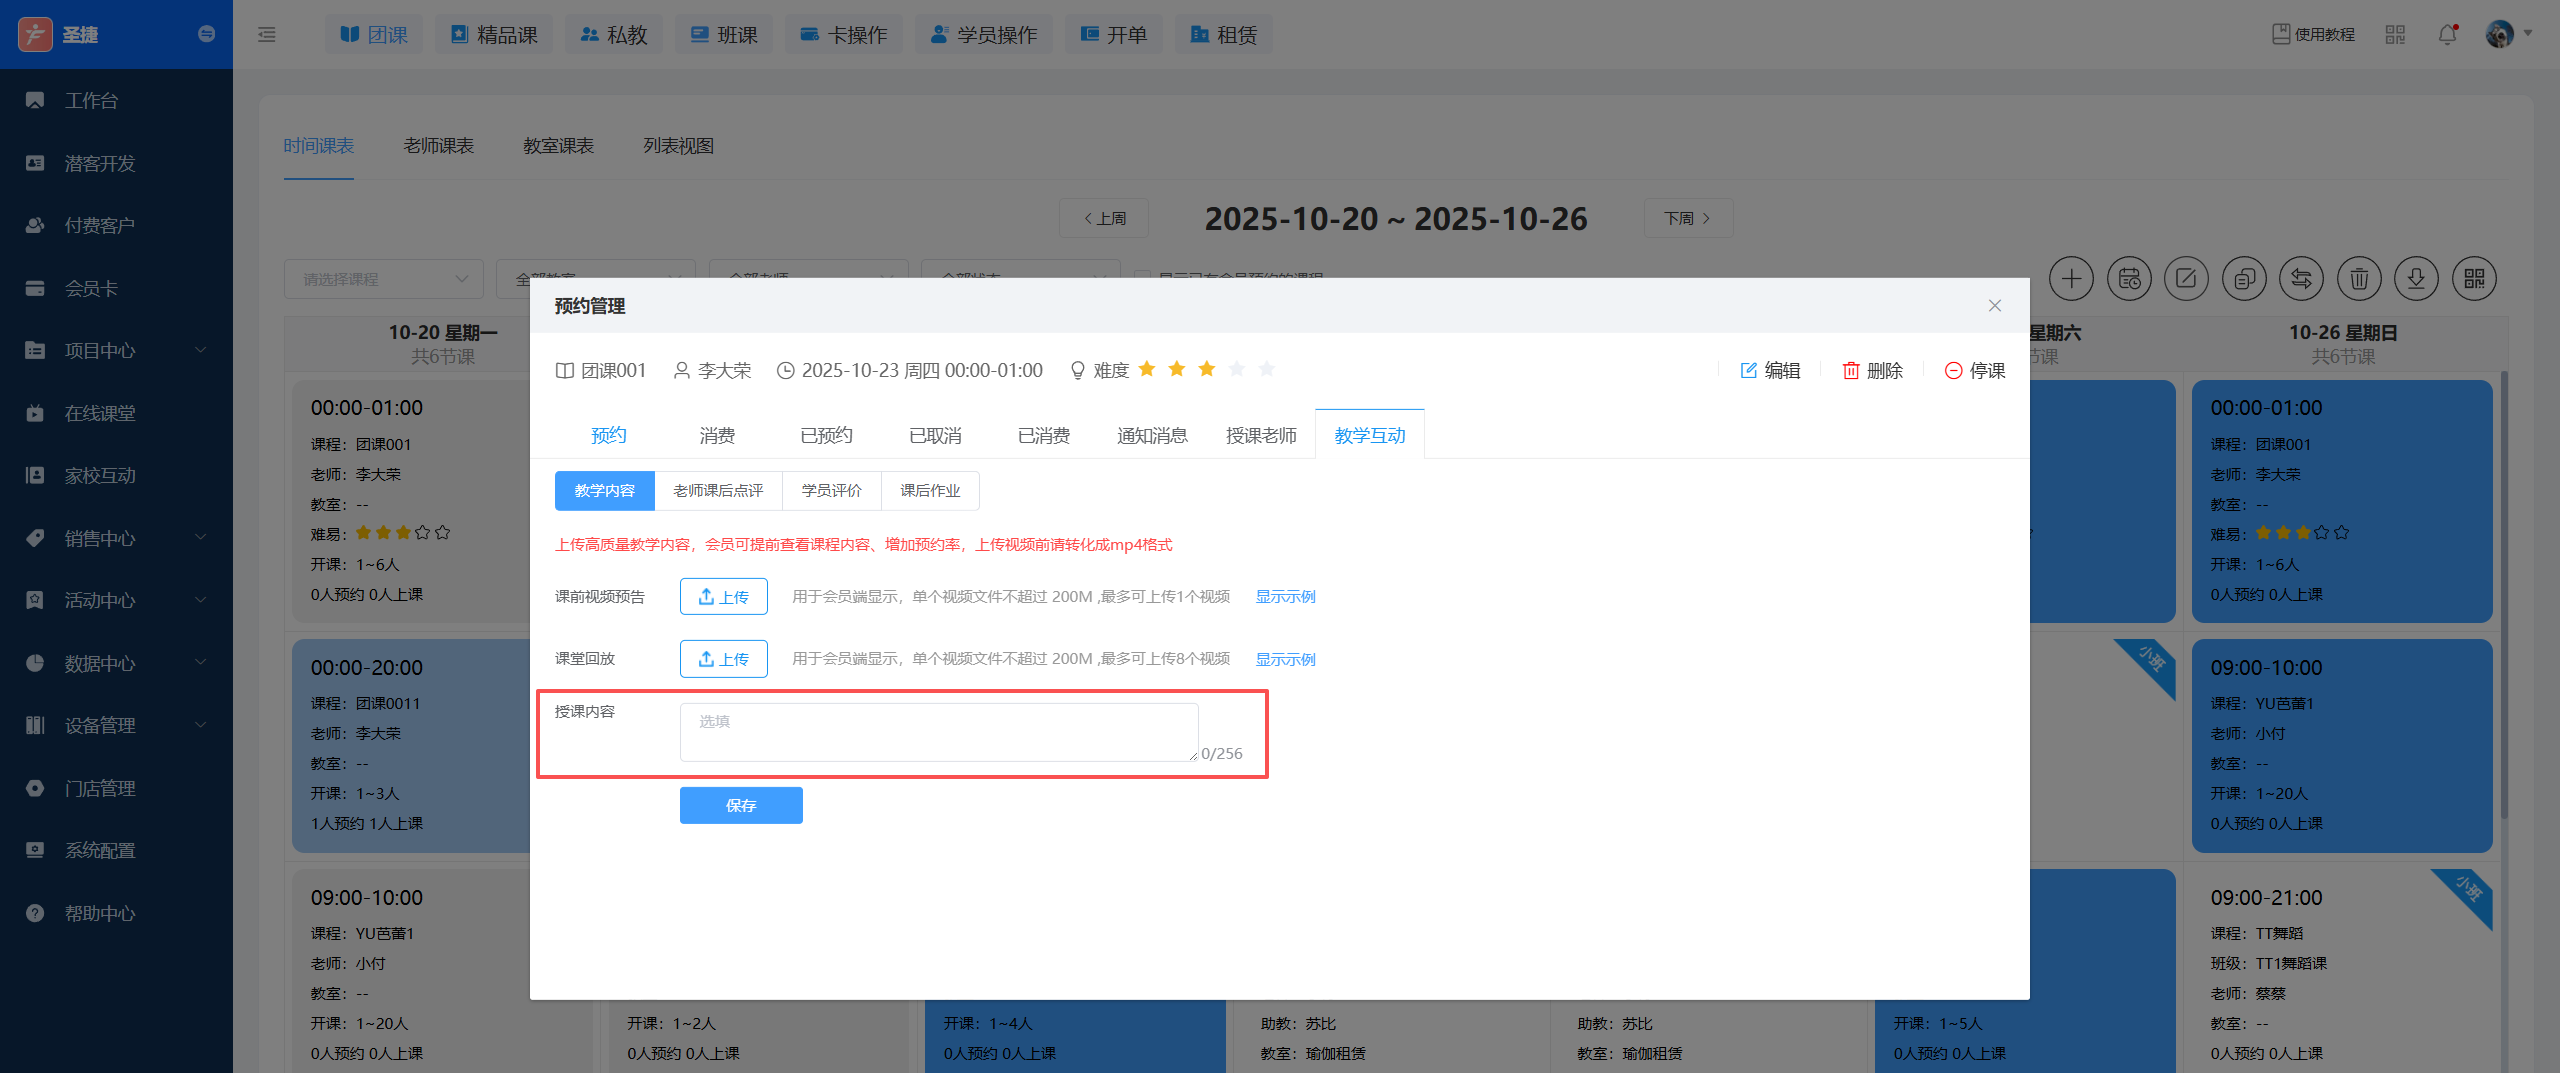
Task: Click the add course plus icon
Action: click(x=2071, y=279)
